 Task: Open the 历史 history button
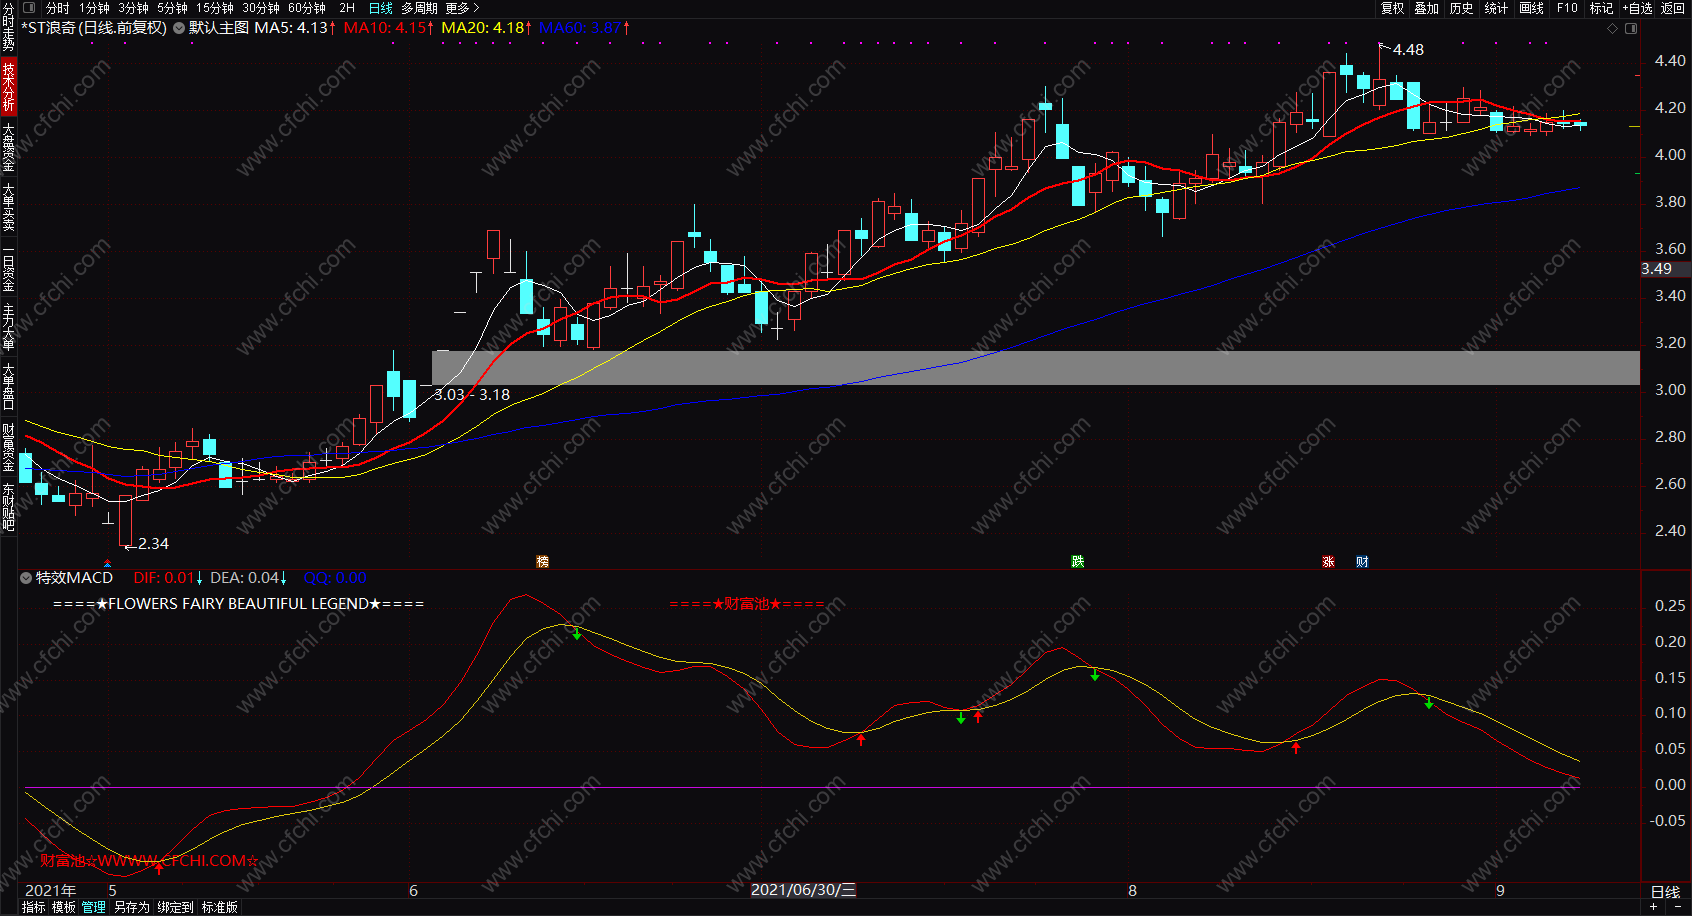pyautogui.click(x=1462, y=8)
